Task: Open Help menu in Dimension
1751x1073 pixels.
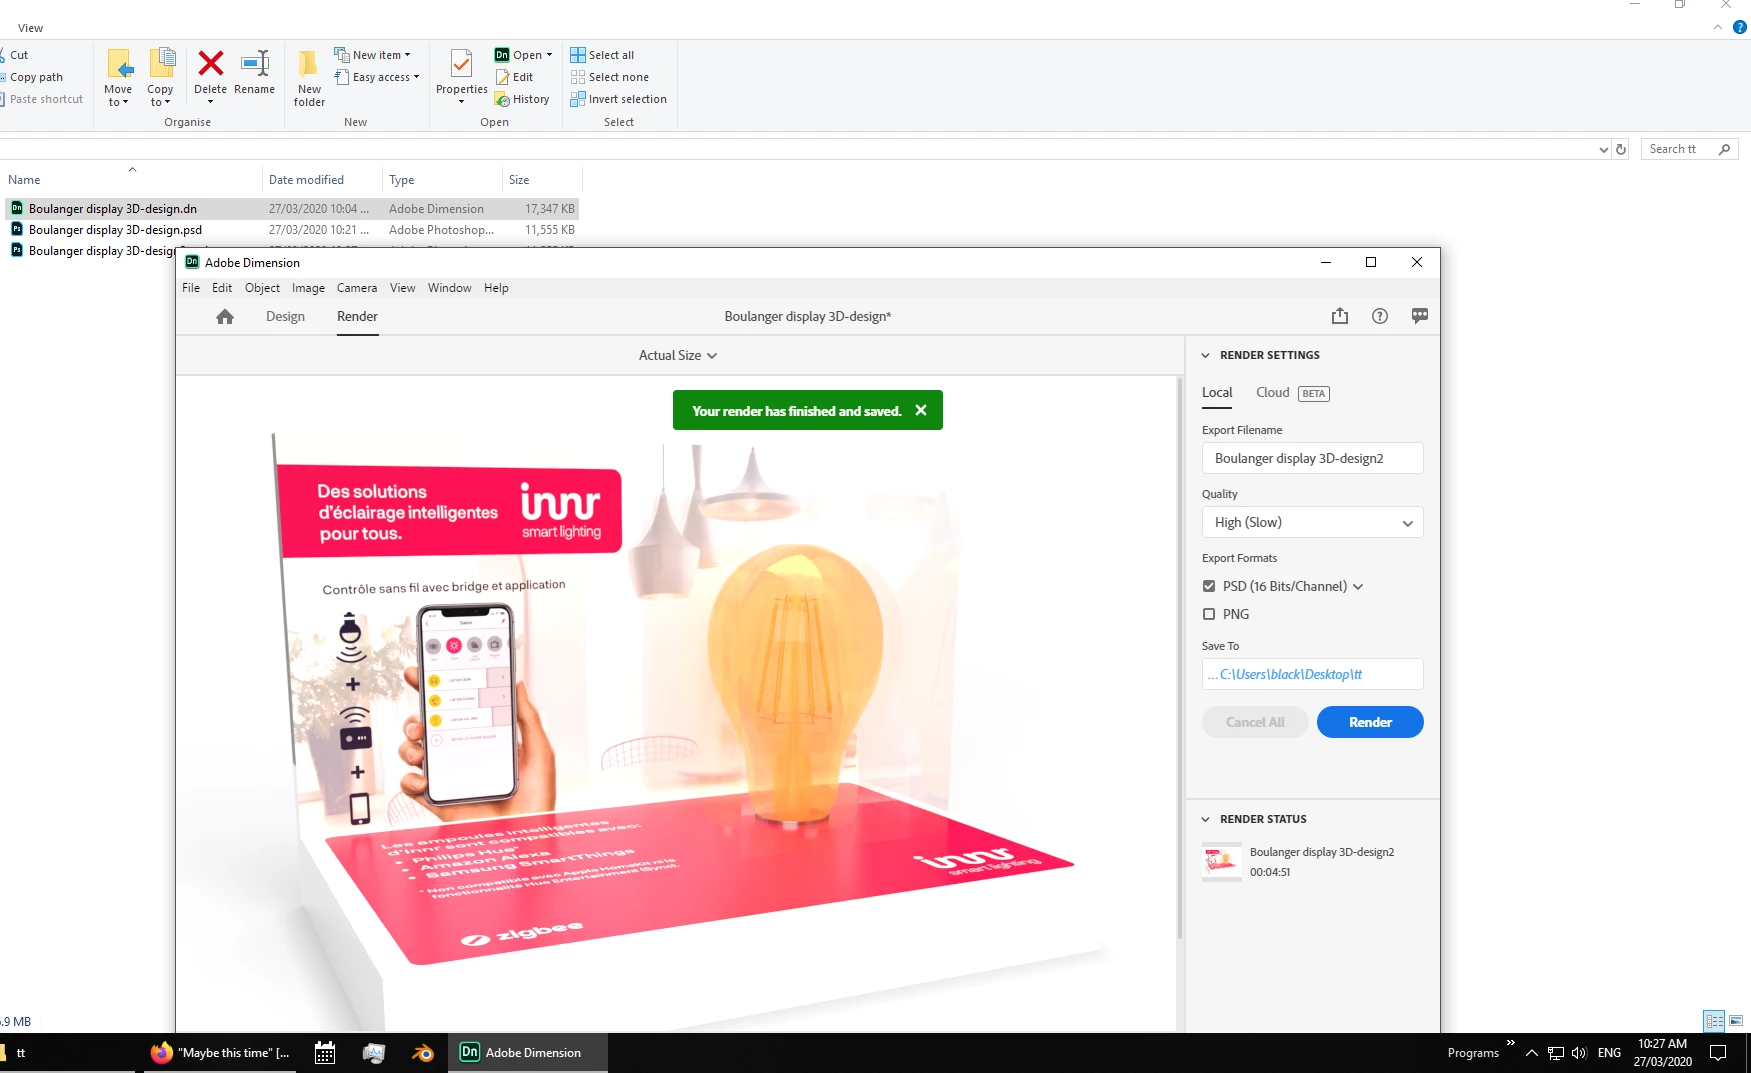Action: coord(496,288)
